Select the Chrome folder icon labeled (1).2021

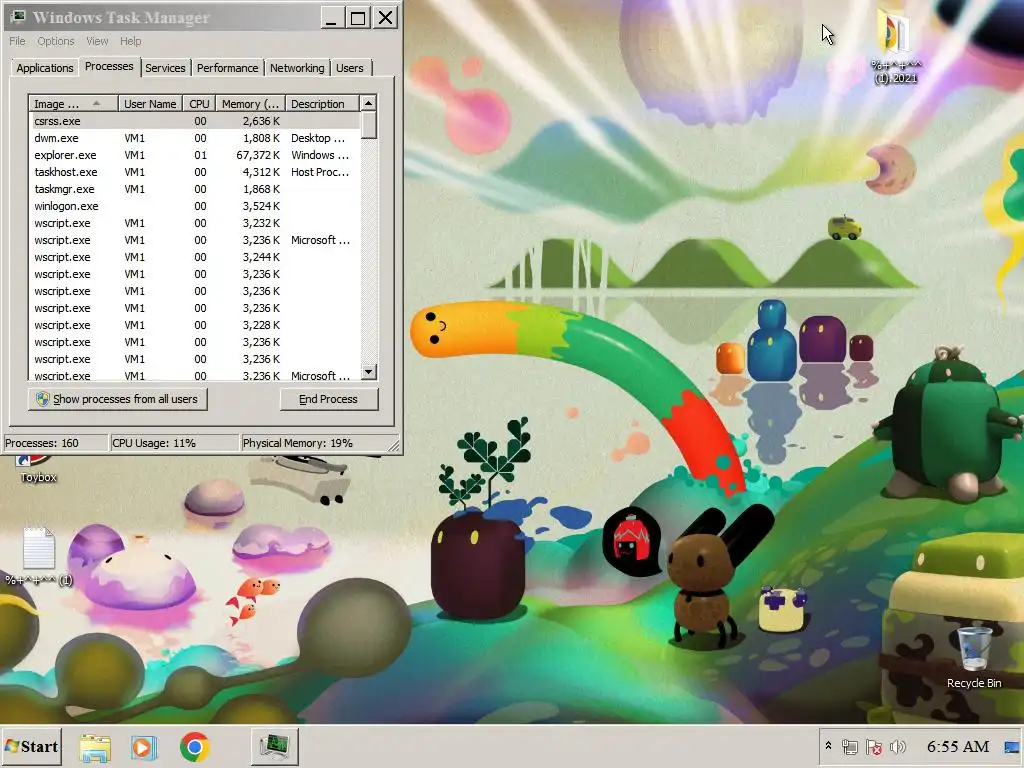point(895,46)
